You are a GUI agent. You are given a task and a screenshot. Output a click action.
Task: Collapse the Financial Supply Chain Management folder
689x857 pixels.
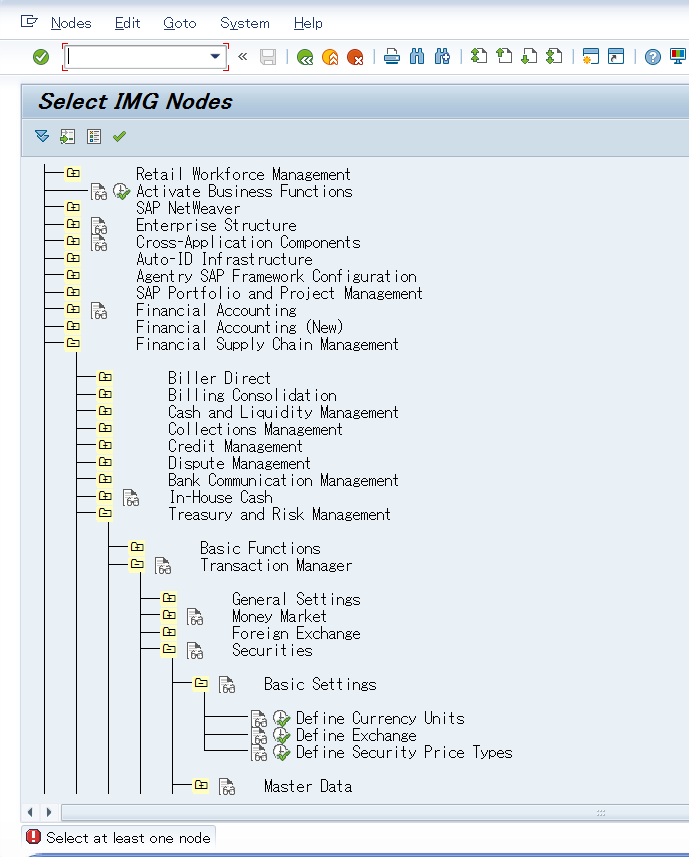[73, 343]
